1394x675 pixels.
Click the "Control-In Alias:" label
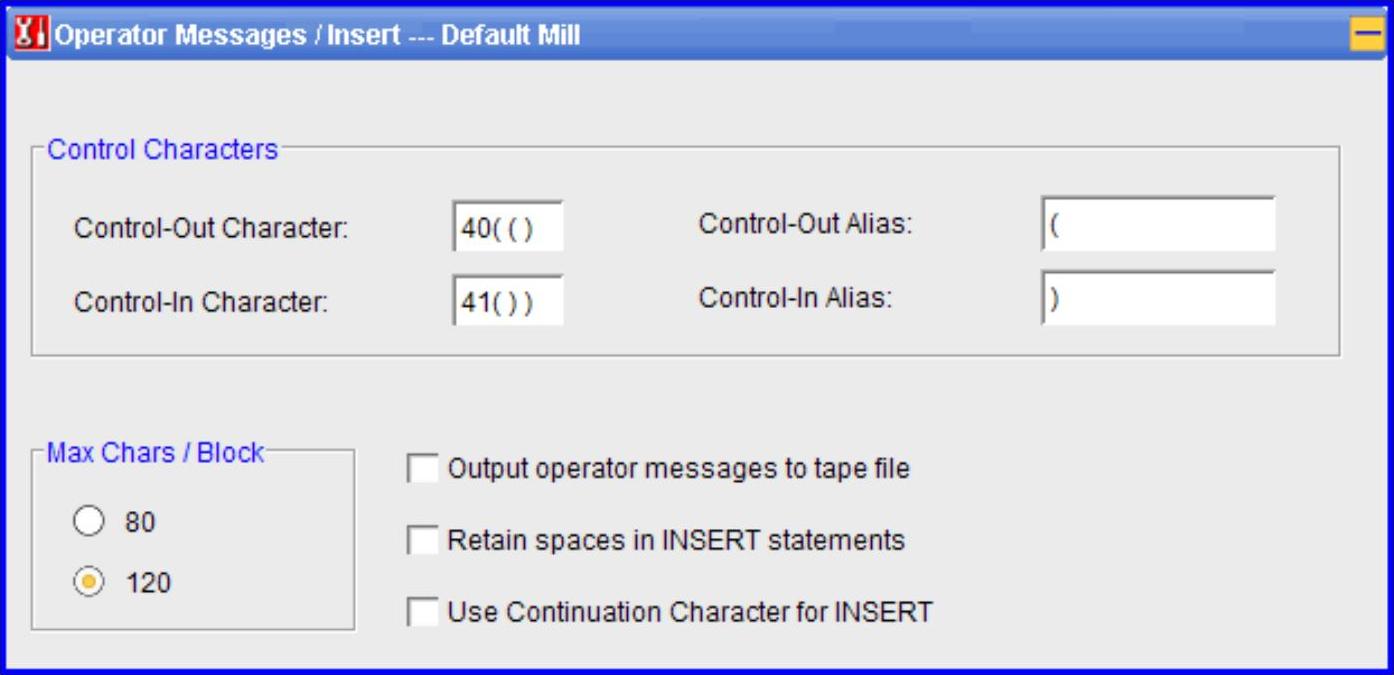click(795, 298)
